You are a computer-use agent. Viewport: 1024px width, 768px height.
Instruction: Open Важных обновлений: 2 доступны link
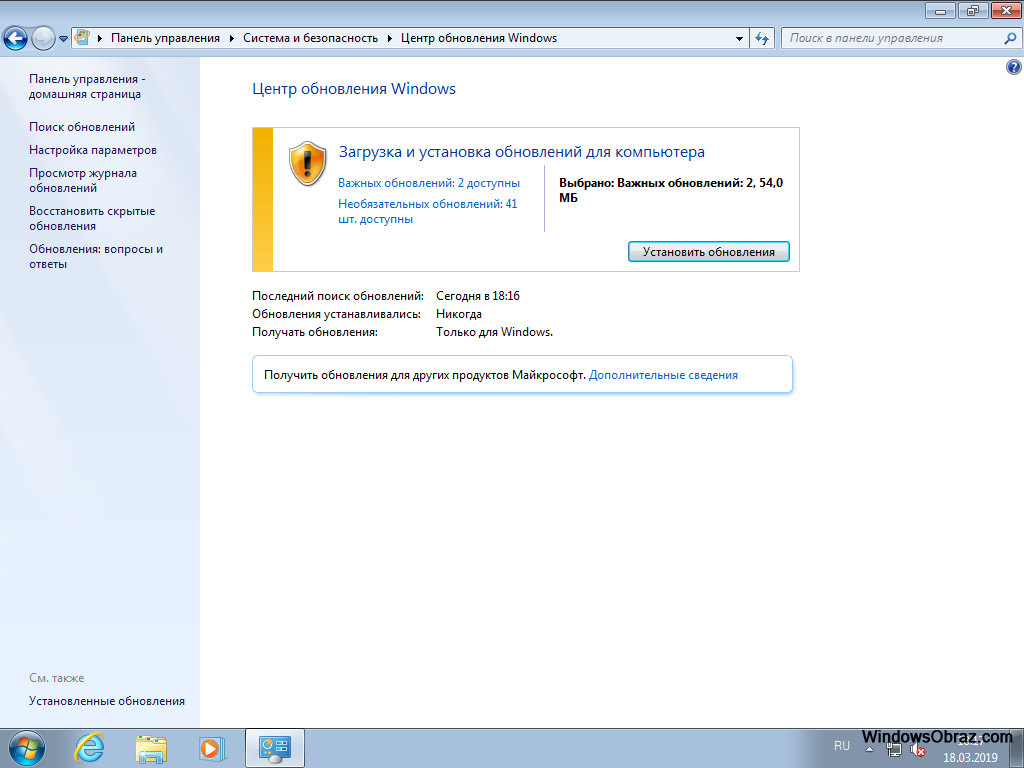tap(429, 183)
